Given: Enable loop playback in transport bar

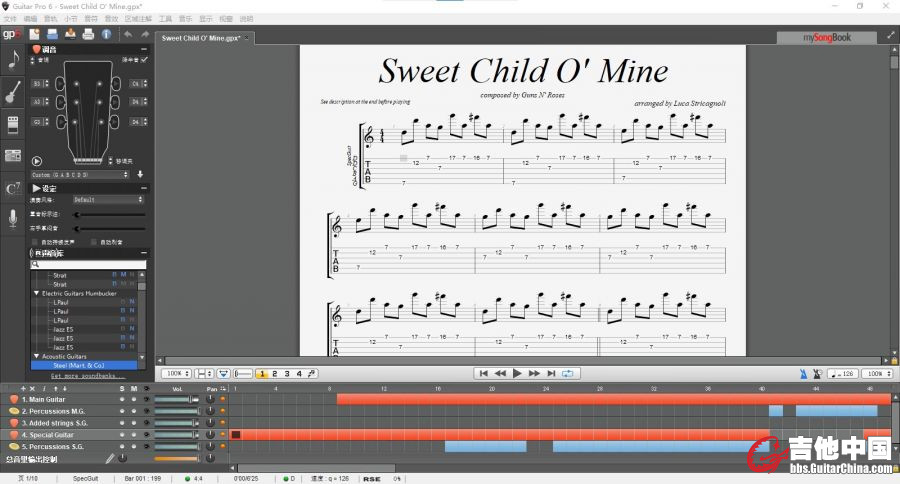Looking at the screenshot, I should pyautogui.click(x=568, y=373).
